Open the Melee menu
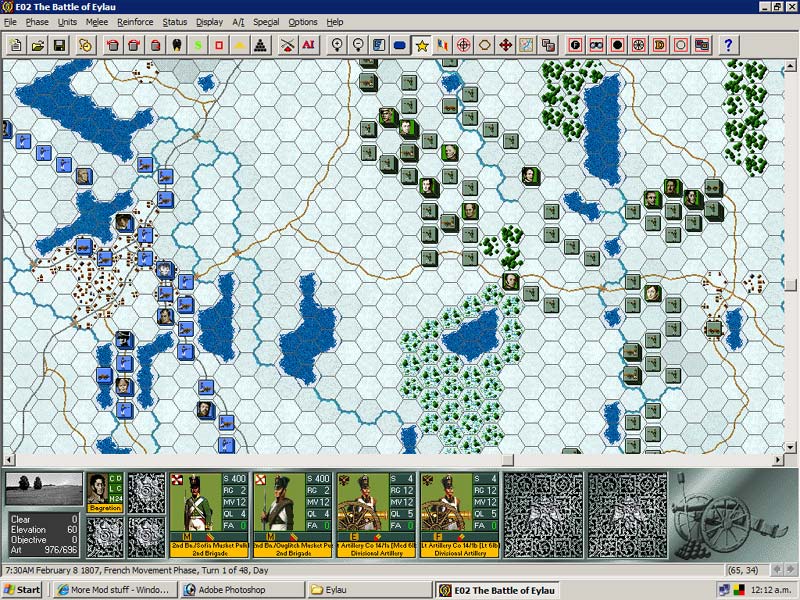The height and width of the screenshot is (600, 800). tap(96, 22)
